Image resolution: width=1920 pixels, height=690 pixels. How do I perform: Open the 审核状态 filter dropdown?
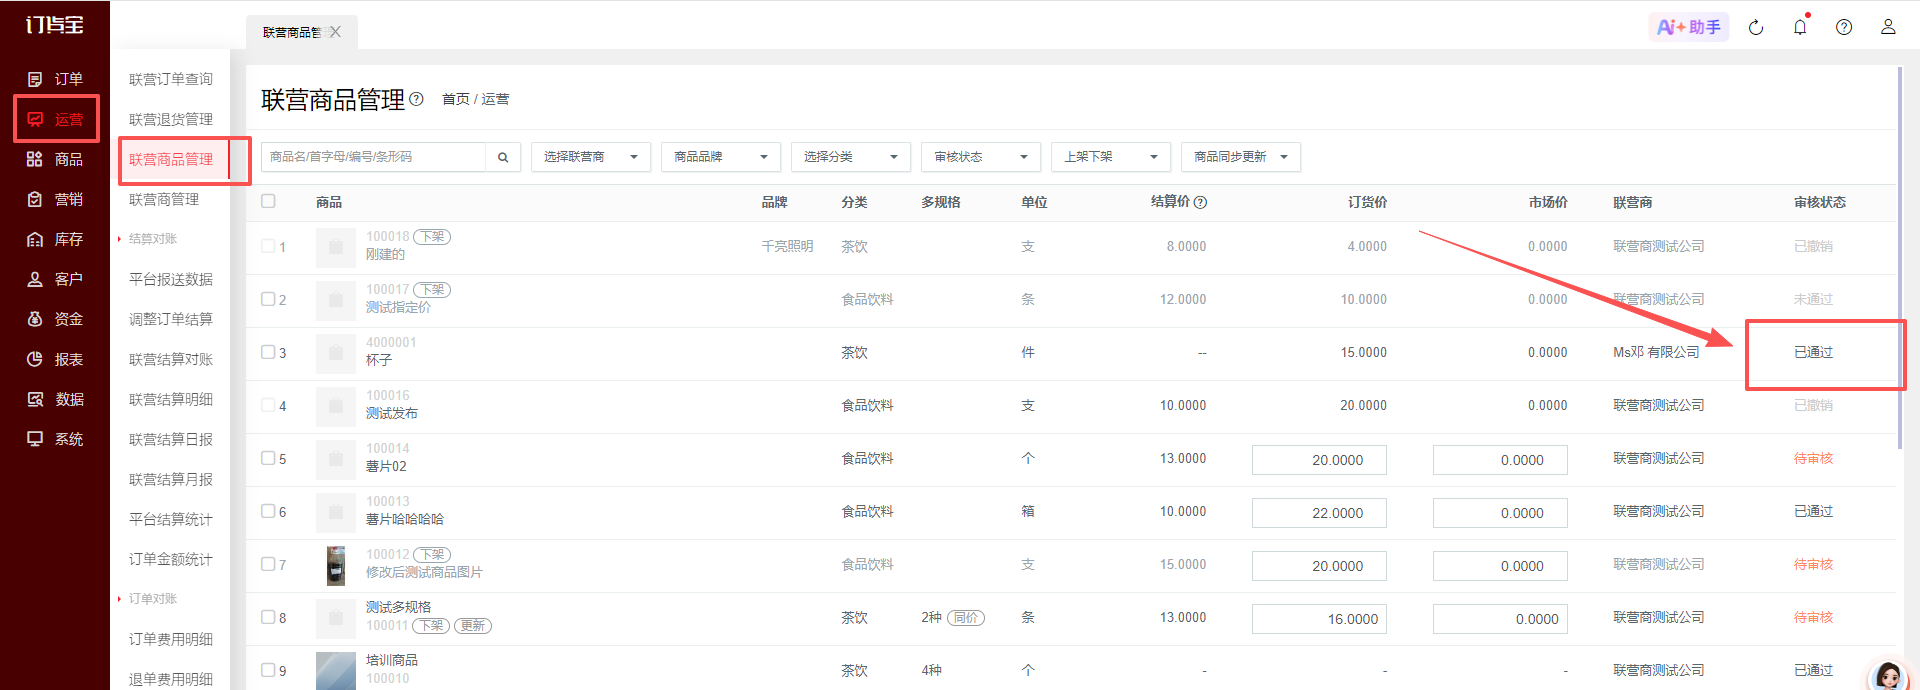pos(980,157)
